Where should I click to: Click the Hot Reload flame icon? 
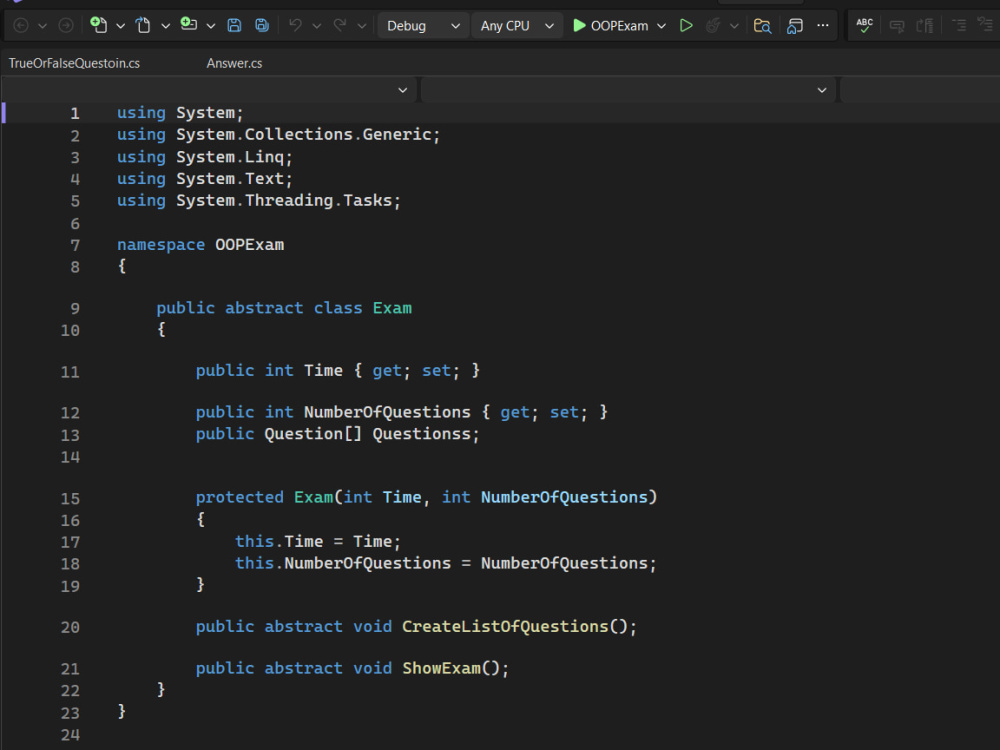click(x=713, y=26)
